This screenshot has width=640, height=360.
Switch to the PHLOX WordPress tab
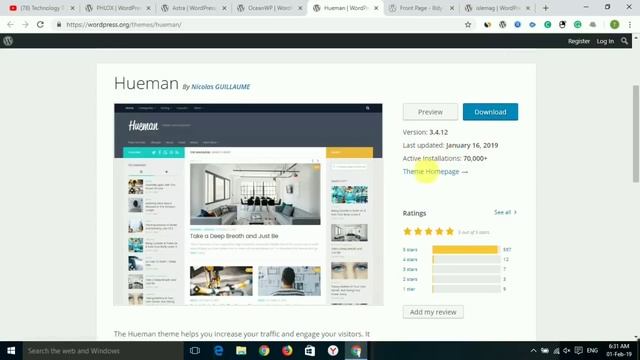[x=117, y=8]
